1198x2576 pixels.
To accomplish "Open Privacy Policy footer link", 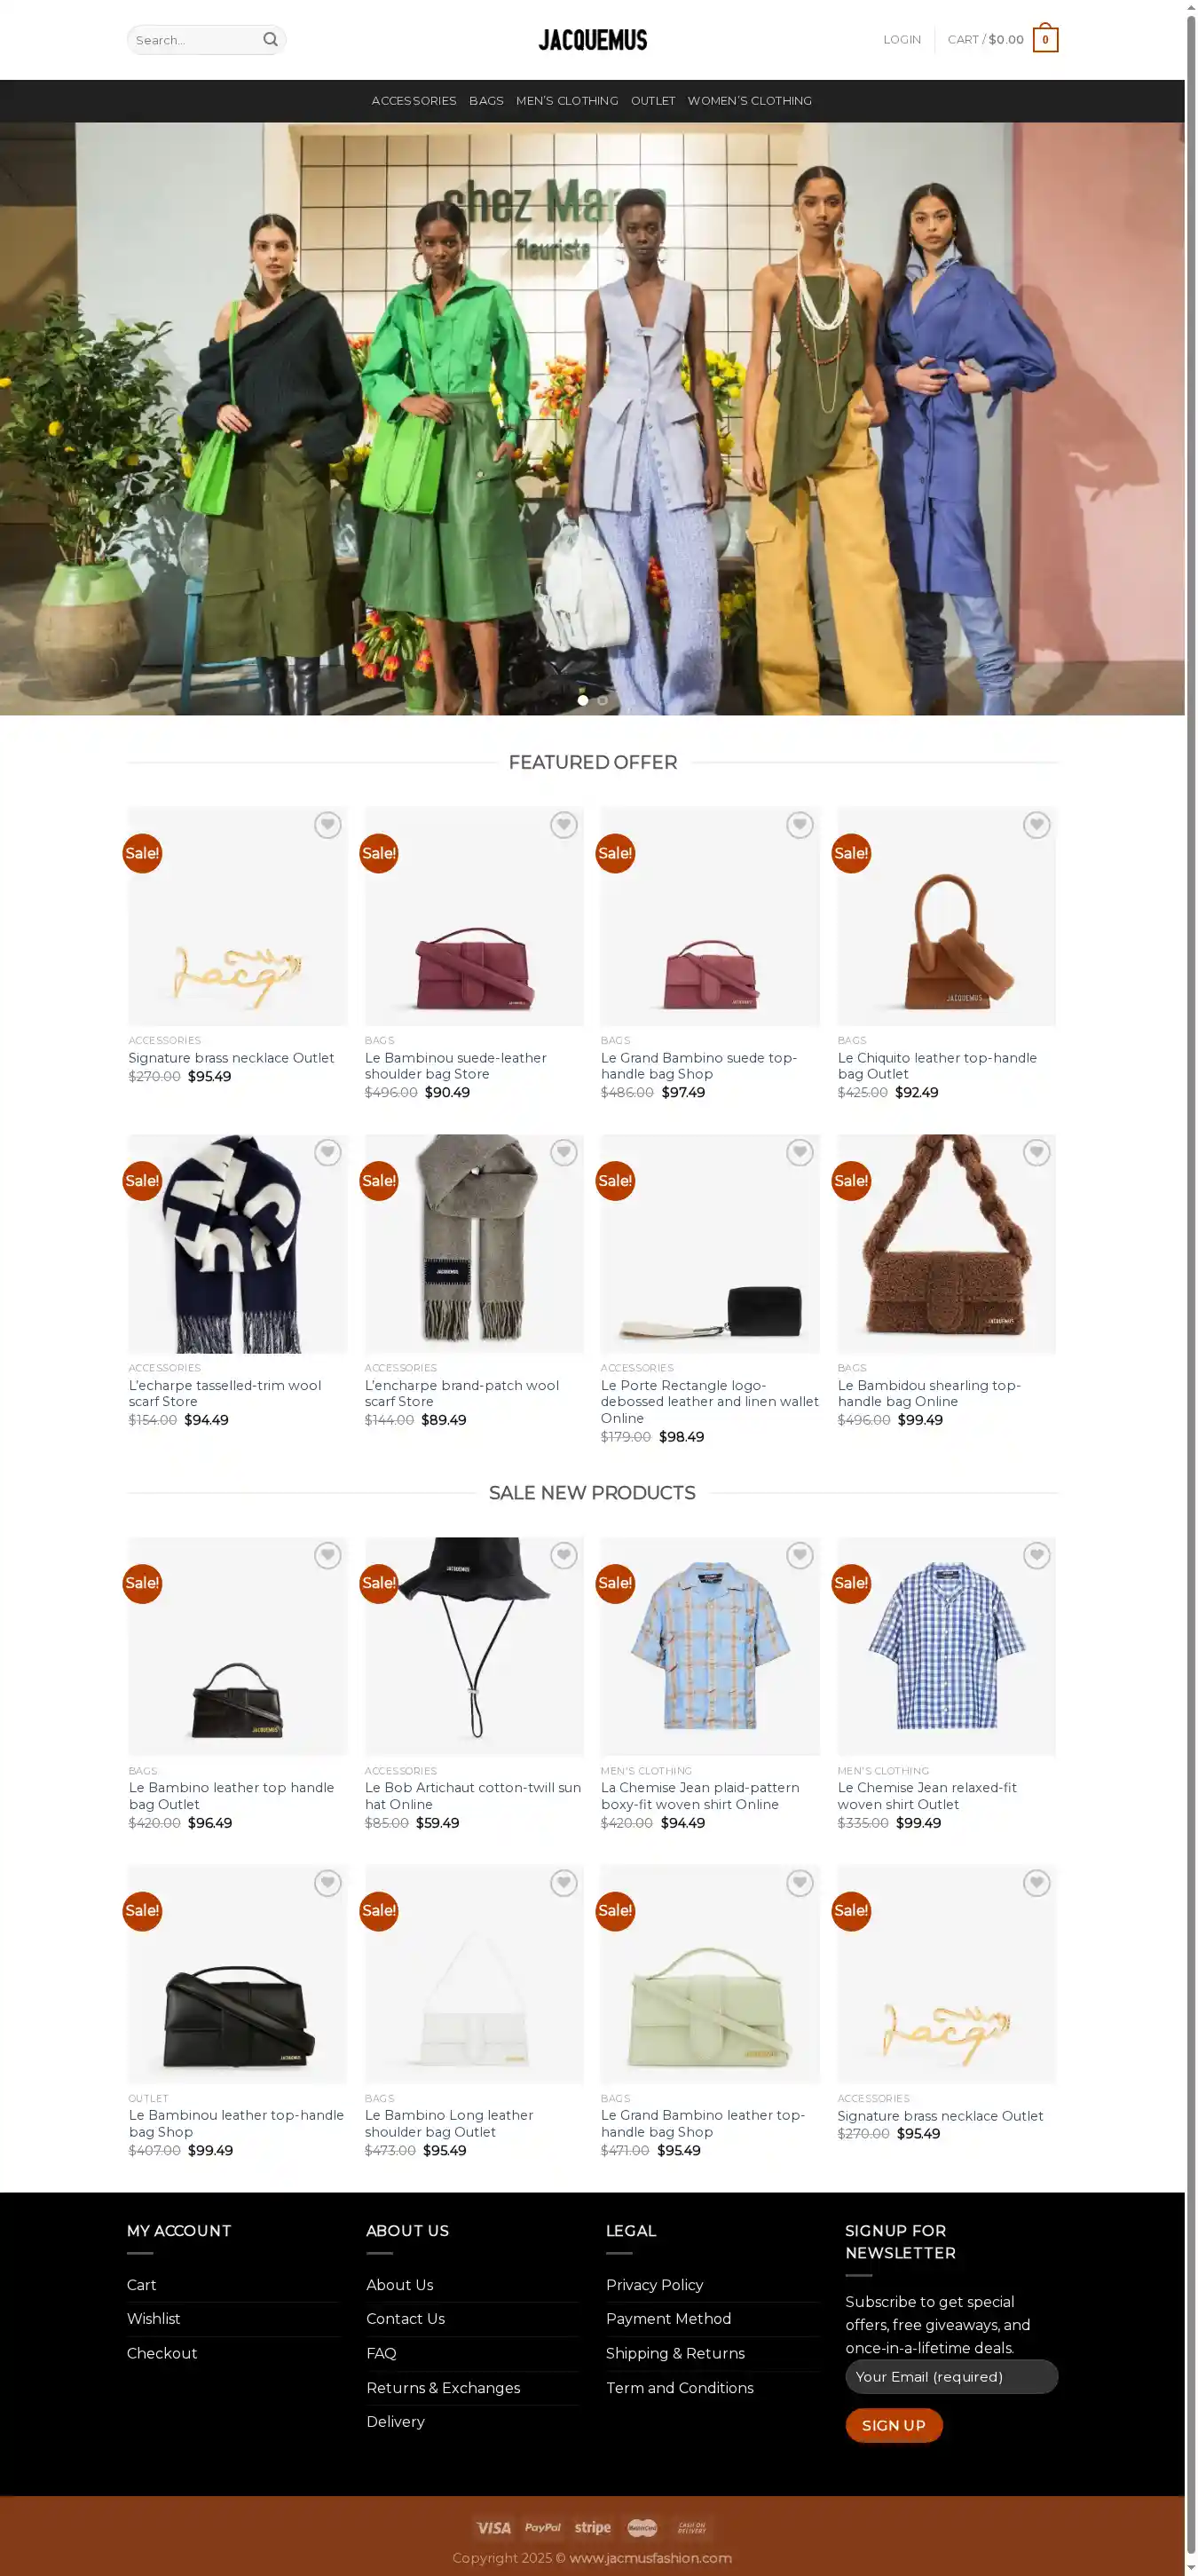I will coord(655,2285).
